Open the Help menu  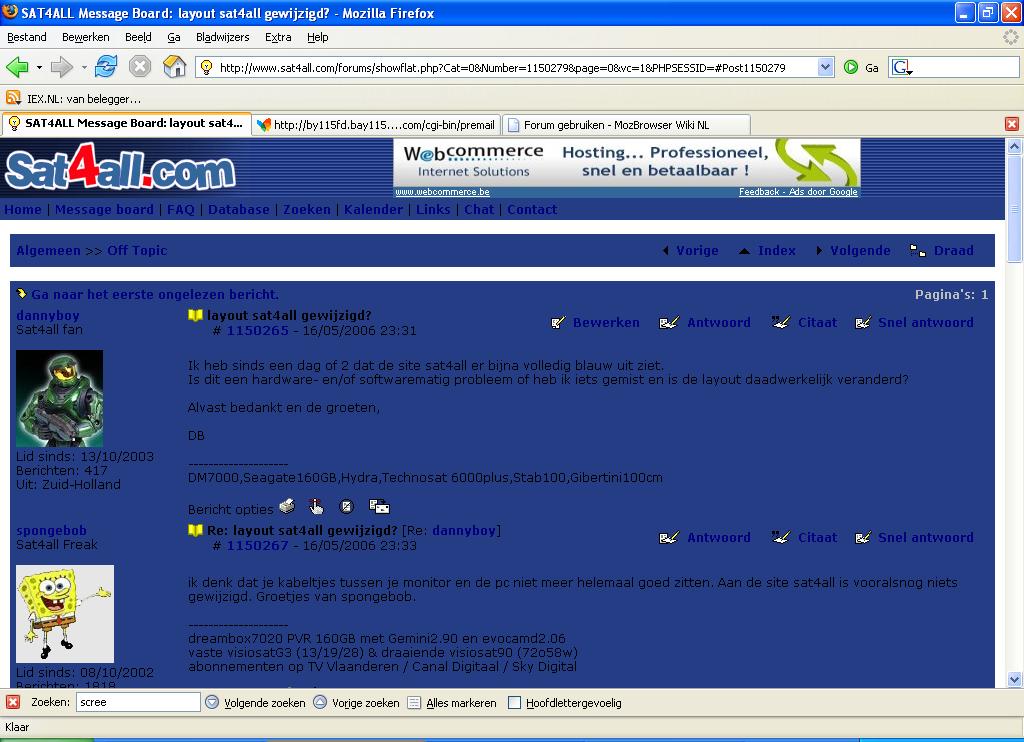tap(317, 37)
